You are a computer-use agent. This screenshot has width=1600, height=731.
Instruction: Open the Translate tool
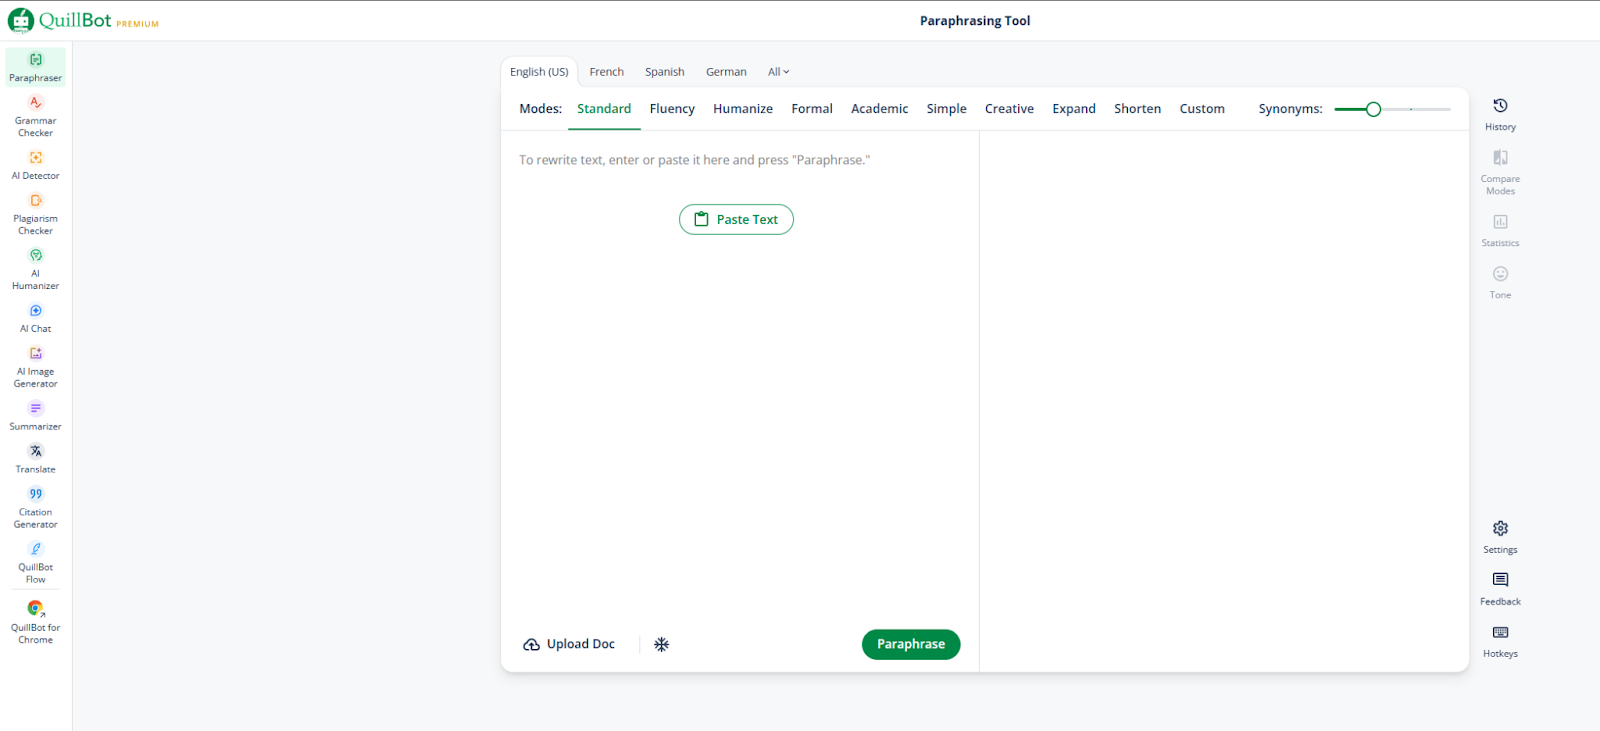(x=35, y=458)
